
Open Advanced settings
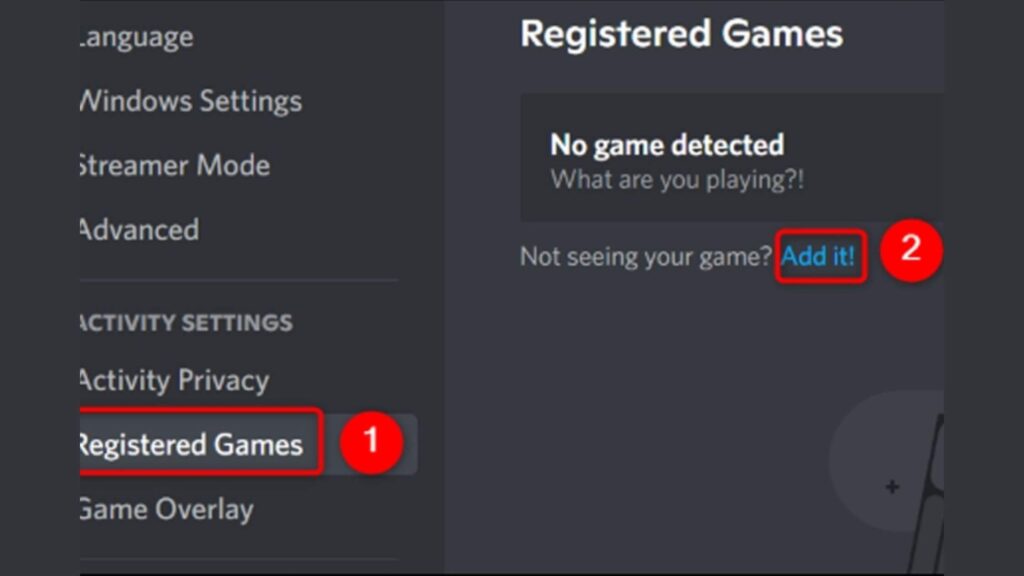click(x=138, y=229)
